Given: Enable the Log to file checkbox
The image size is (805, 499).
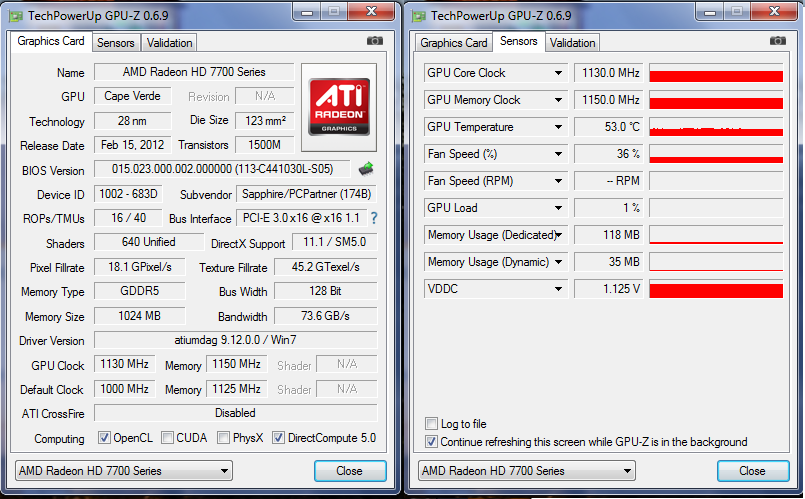Looking at the screenshot, I should pyautogui.click(x=431, y=424).
